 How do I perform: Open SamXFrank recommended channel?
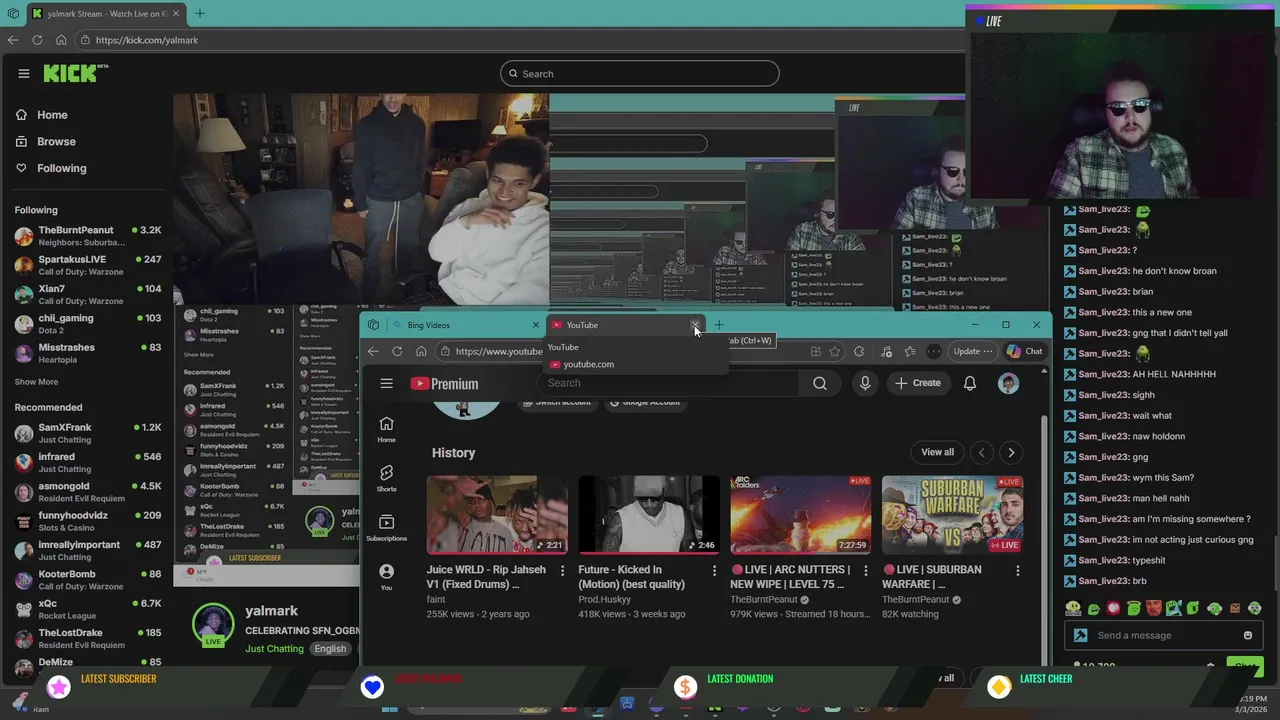(88, 433)
